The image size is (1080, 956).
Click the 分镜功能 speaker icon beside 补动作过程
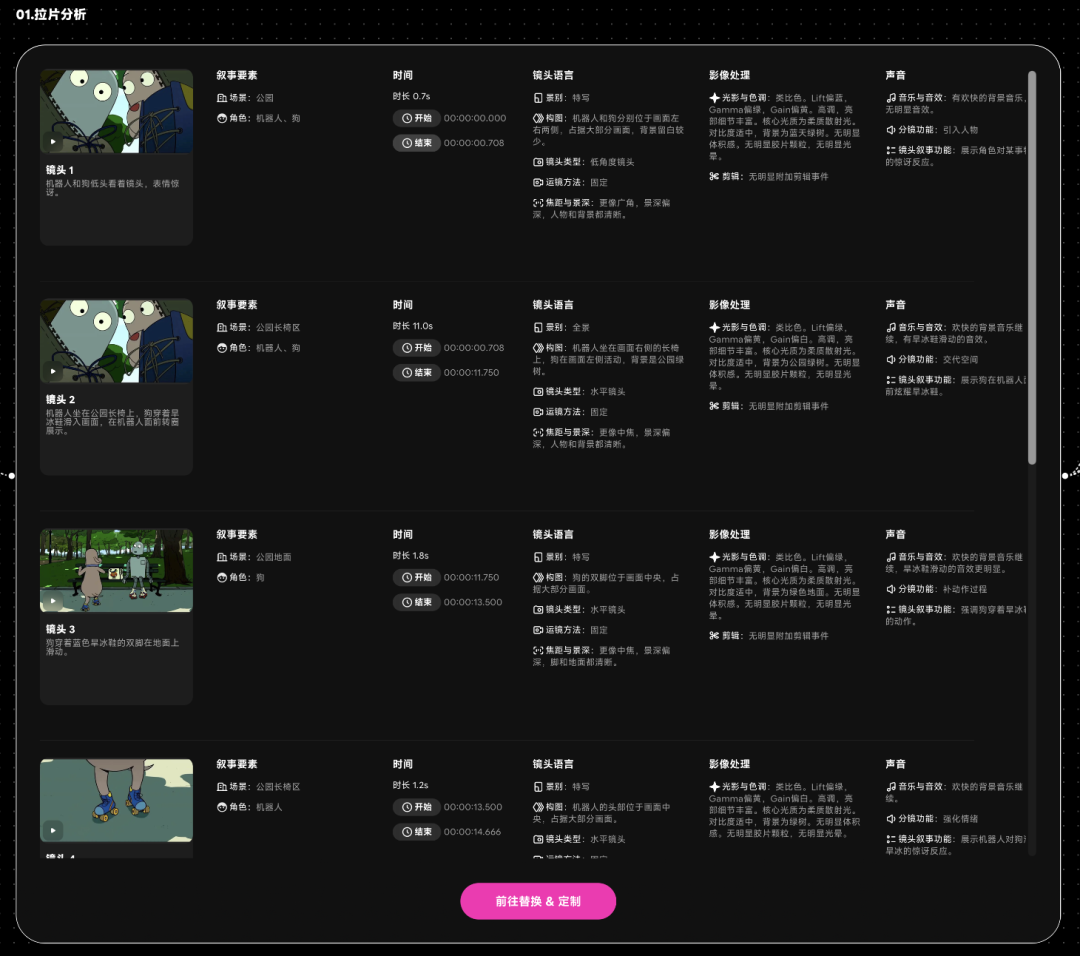click(891, 589)
